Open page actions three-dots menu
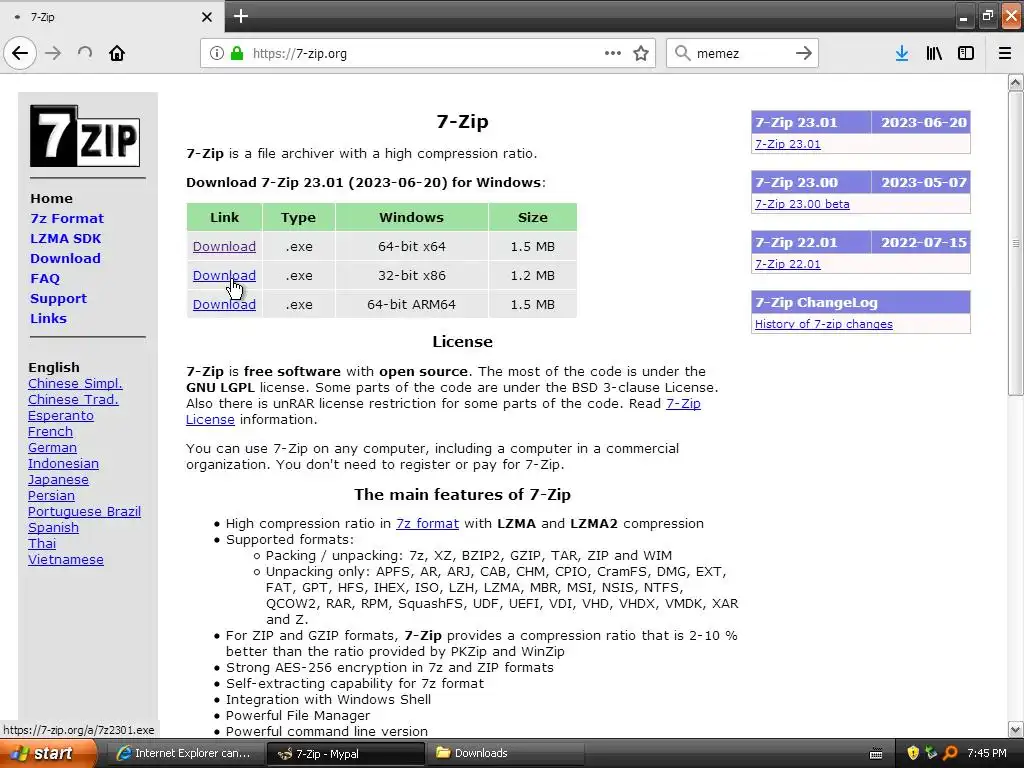The image size is (1024, 768). point(613,53)
